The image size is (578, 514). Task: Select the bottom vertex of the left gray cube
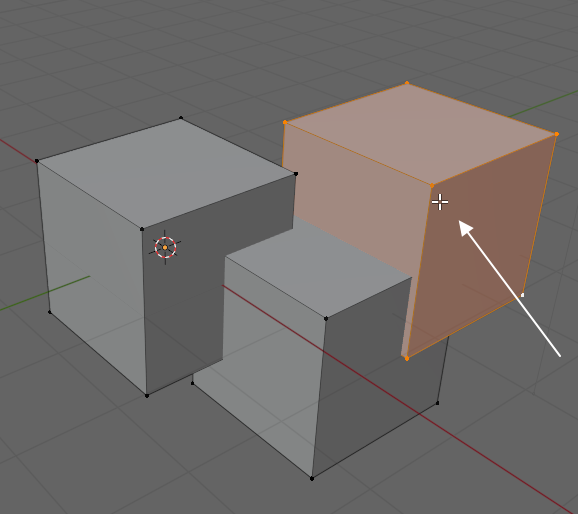pyautogui.click(x=147, y=396)
